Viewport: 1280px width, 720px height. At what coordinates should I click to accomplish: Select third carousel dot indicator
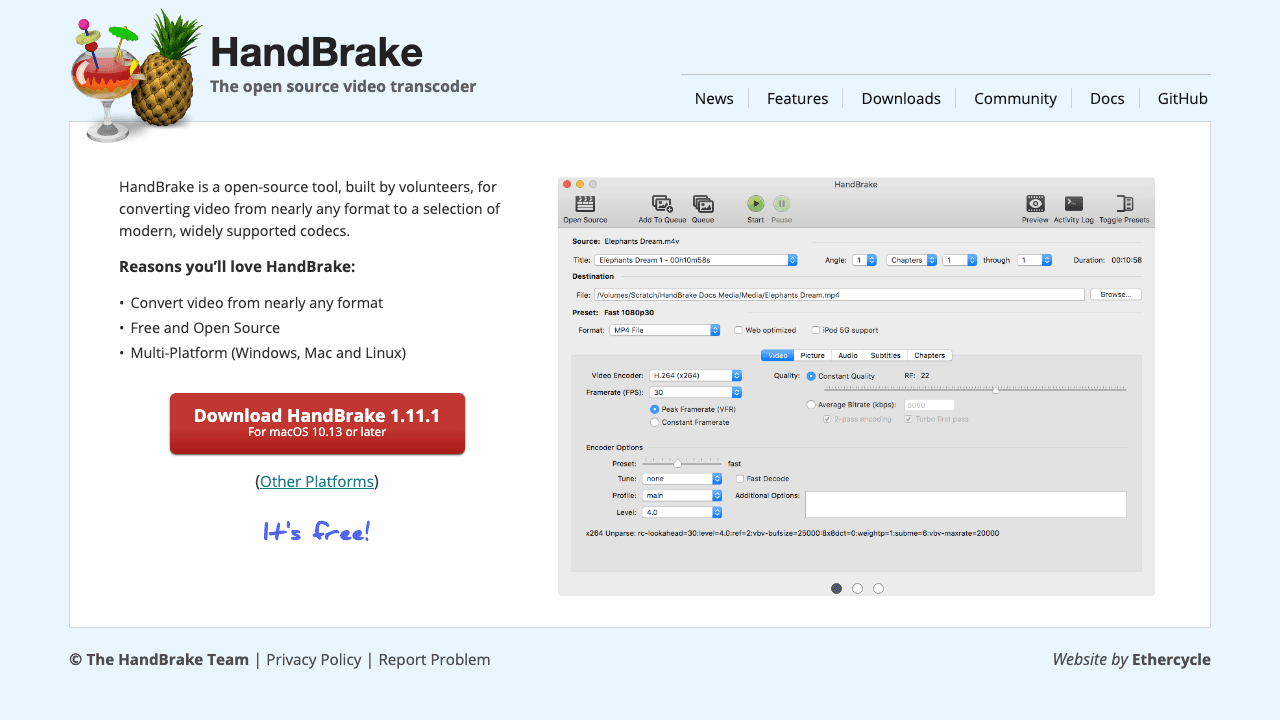[x=879, y=589]
